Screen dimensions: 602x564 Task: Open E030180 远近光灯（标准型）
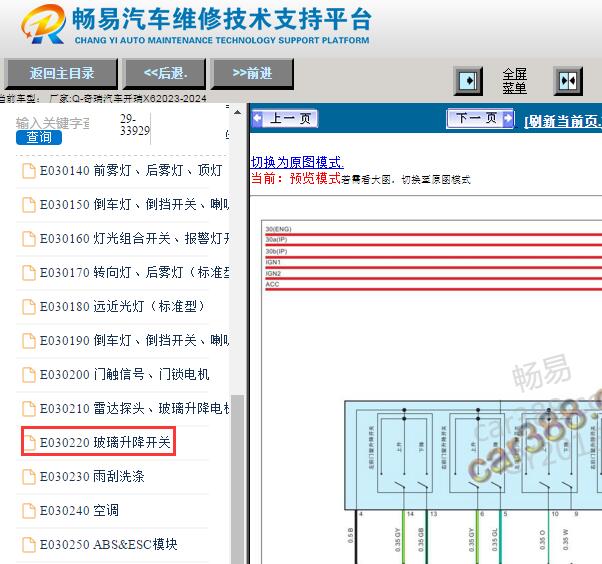[122, 306]
